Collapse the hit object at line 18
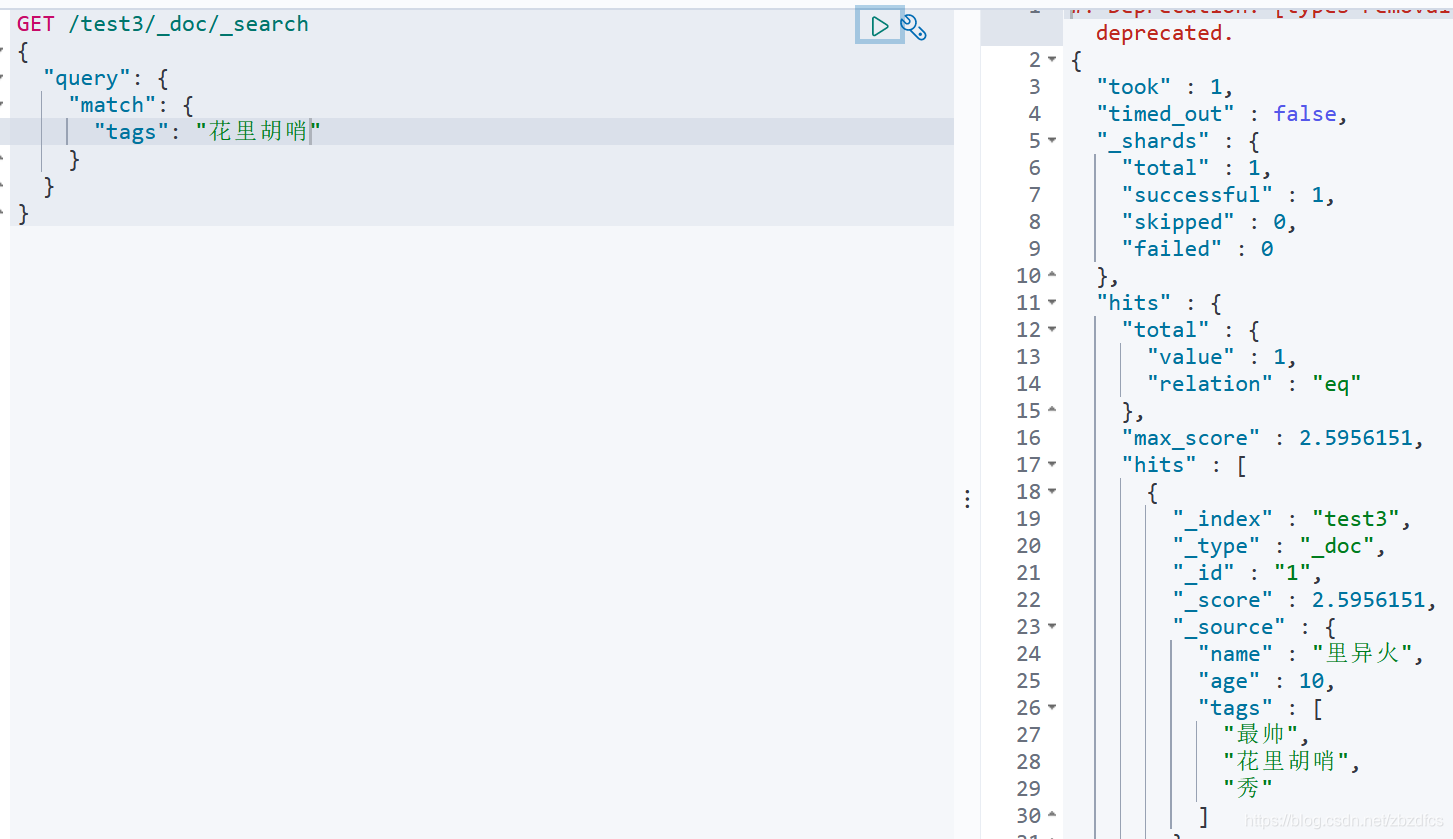This screenshot has width=1453, height=839. (x=1051, y=492)
